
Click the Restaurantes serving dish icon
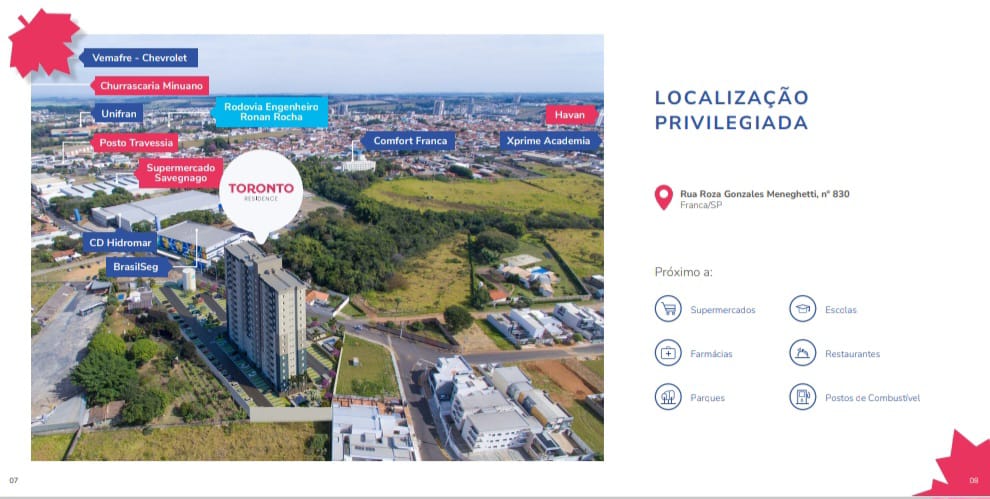pos(802,352)
